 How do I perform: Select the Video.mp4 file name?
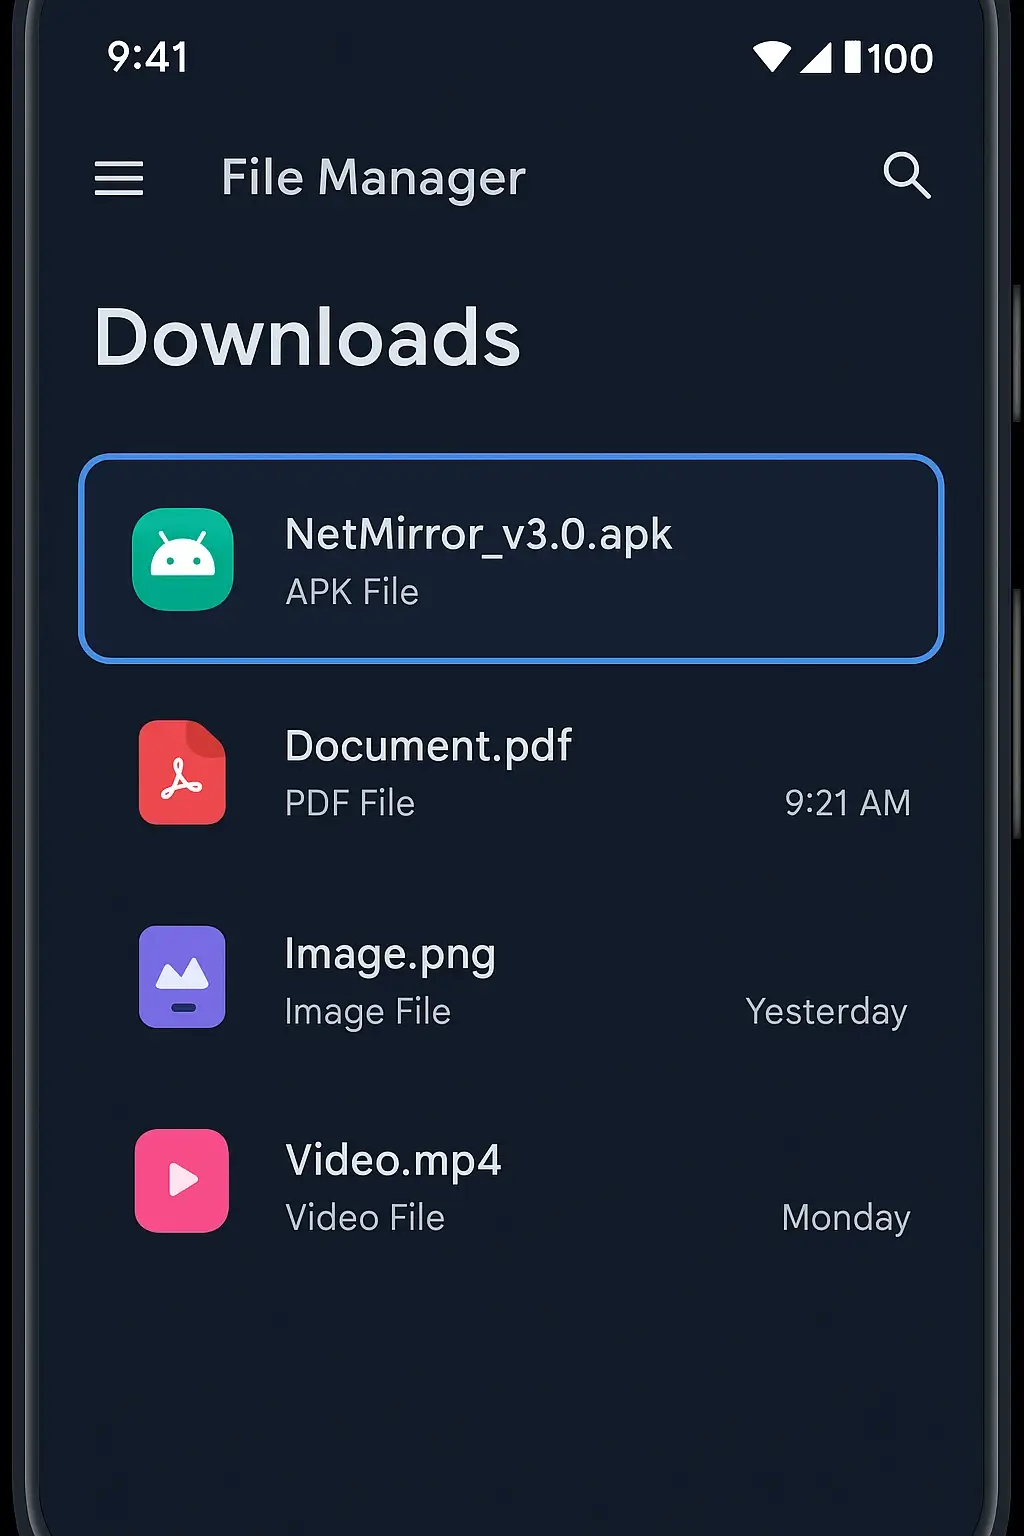pos(393,1161)
